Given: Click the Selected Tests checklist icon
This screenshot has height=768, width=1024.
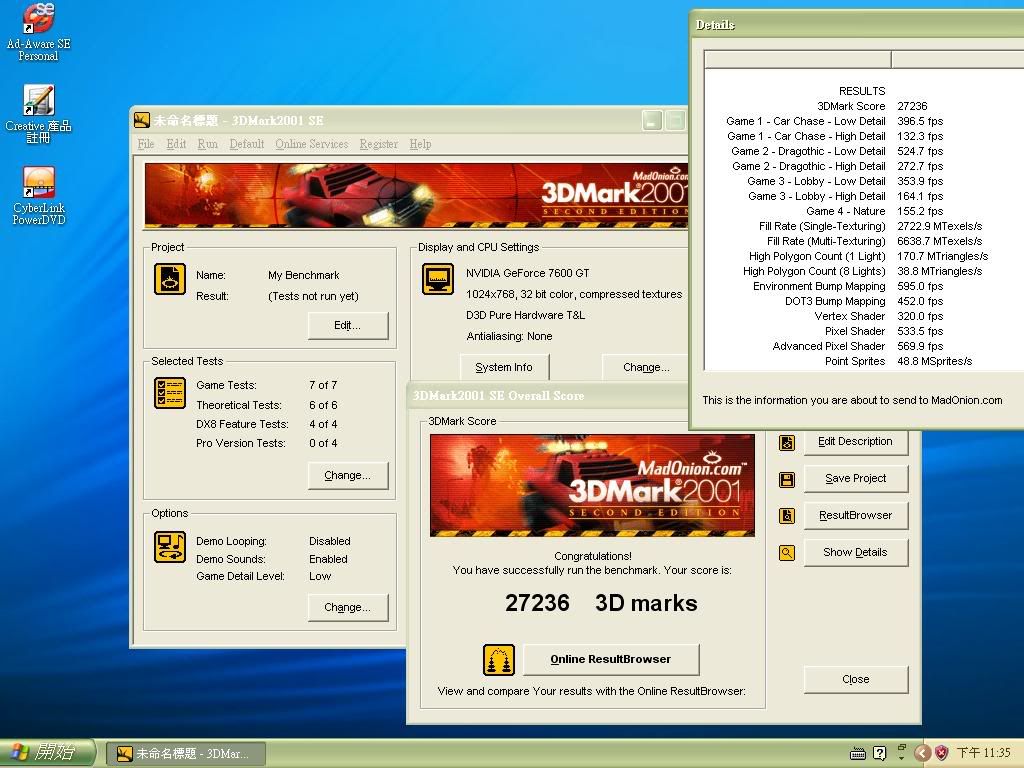Looking at the screenshot, I should [x=170, y=393].
